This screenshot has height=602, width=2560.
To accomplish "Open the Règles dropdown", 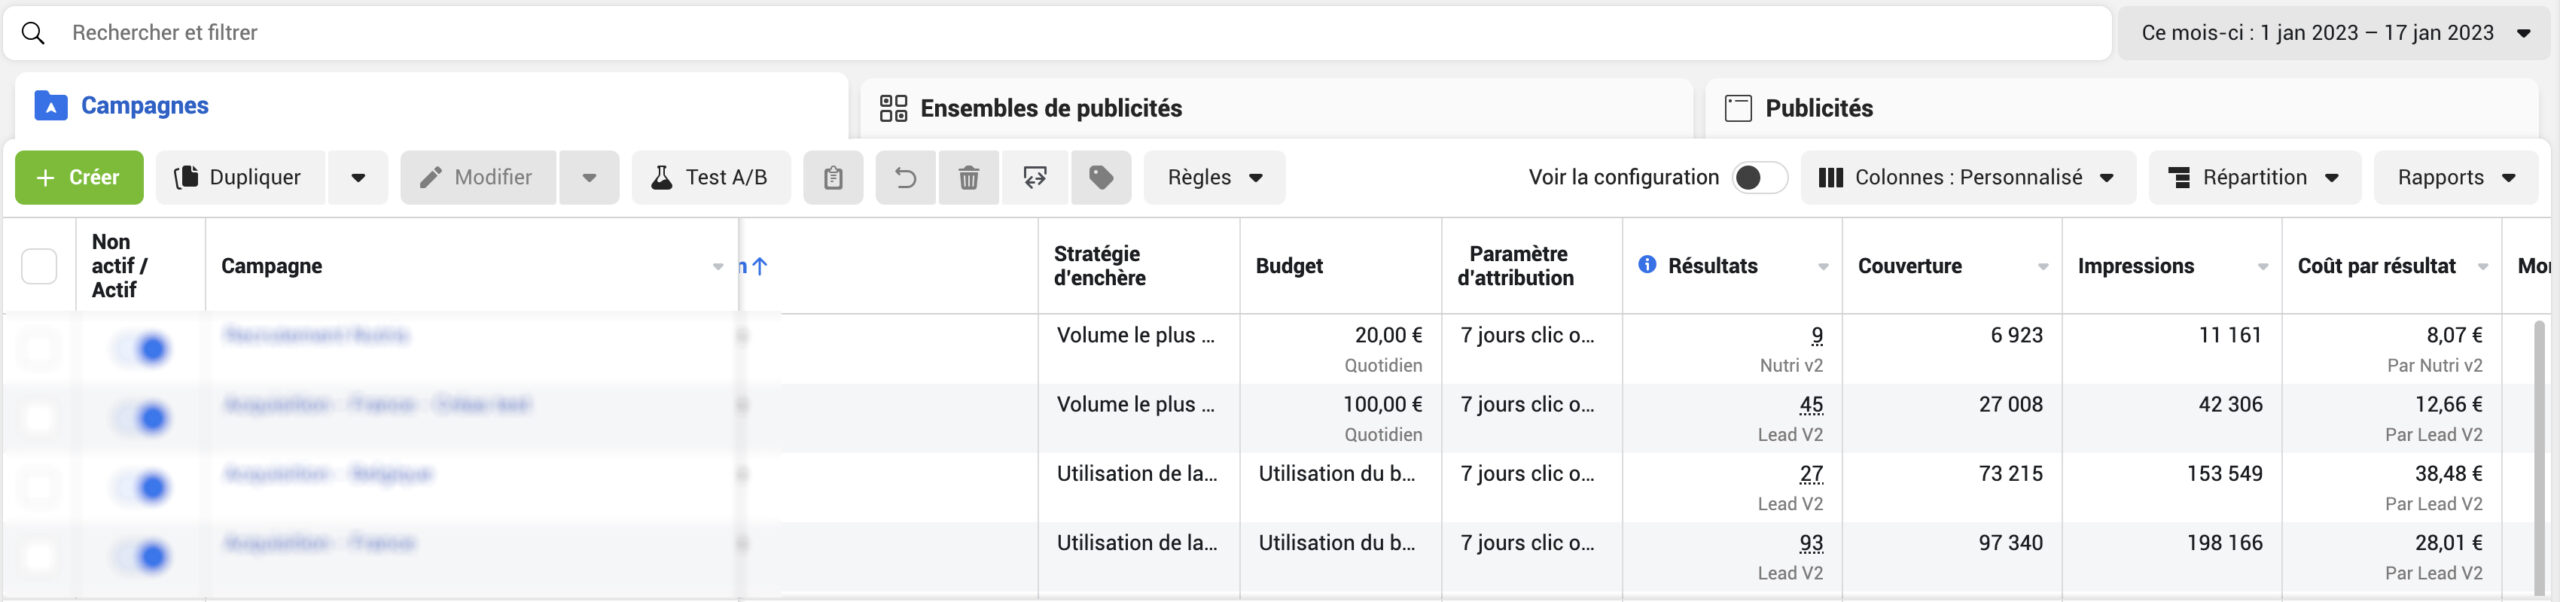I will (x=1214, y=178).
